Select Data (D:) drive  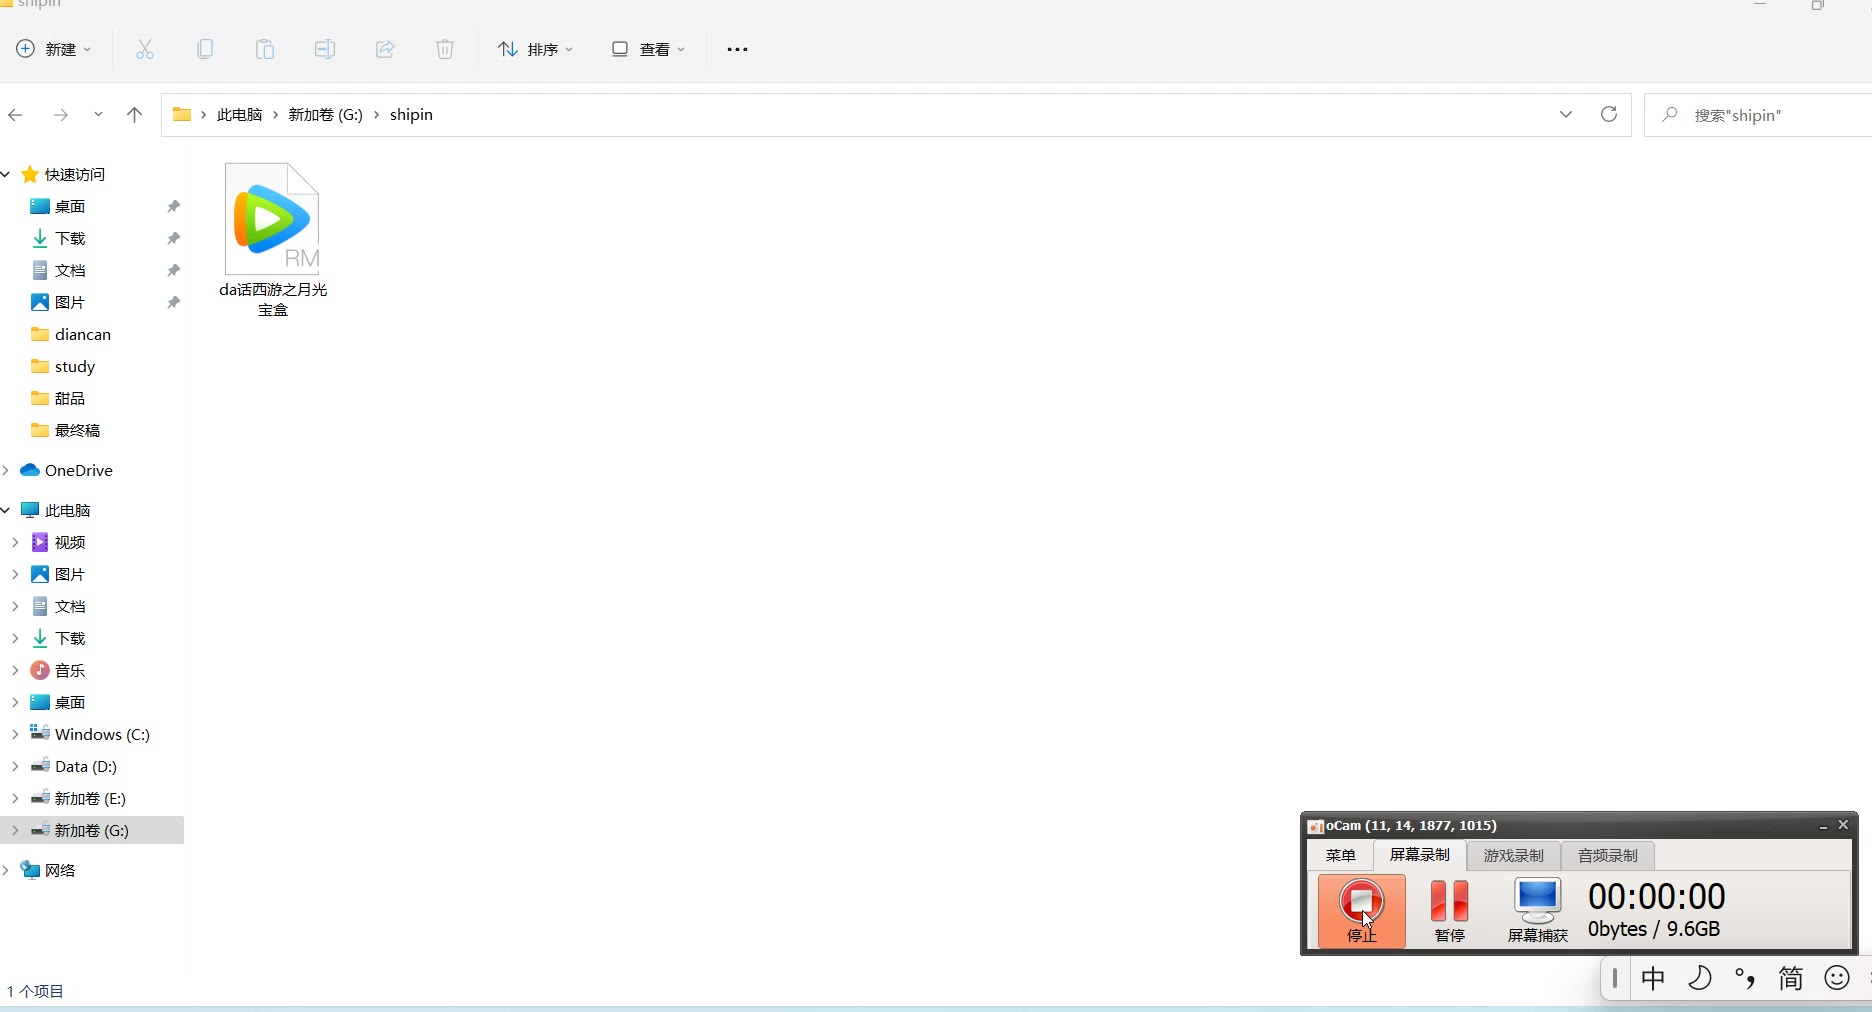86,766
